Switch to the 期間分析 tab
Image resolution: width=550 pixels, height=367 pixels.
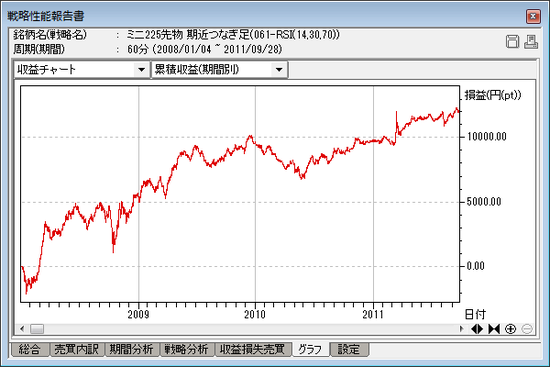tap(132, 349)
